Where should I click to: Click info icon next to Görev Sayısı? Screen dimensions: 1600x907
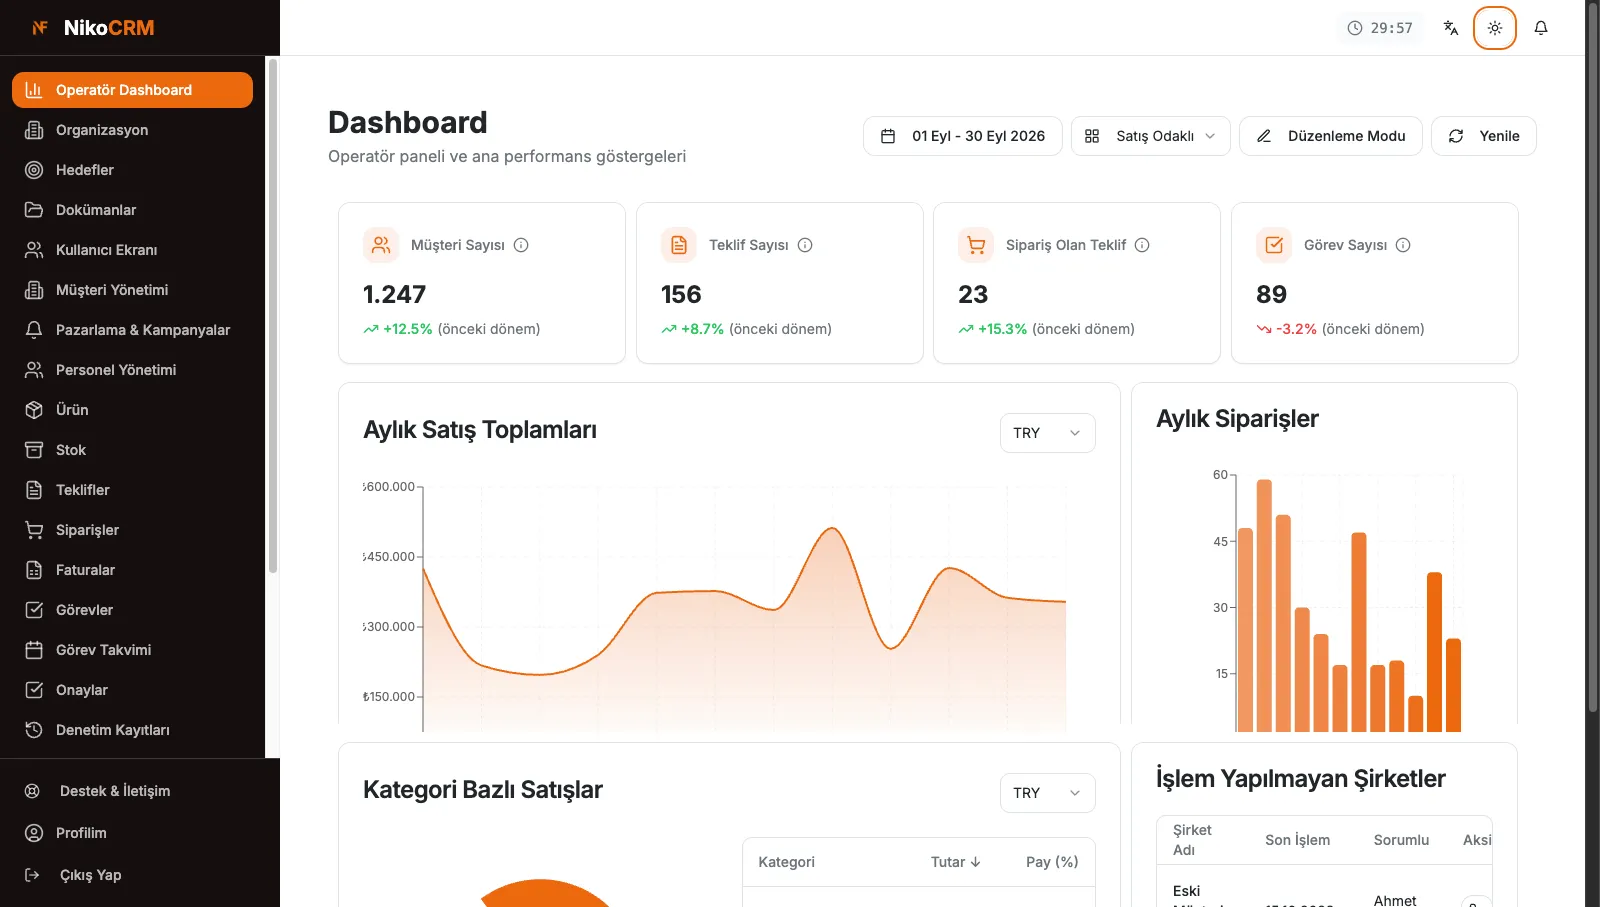tap(1403, 245)
